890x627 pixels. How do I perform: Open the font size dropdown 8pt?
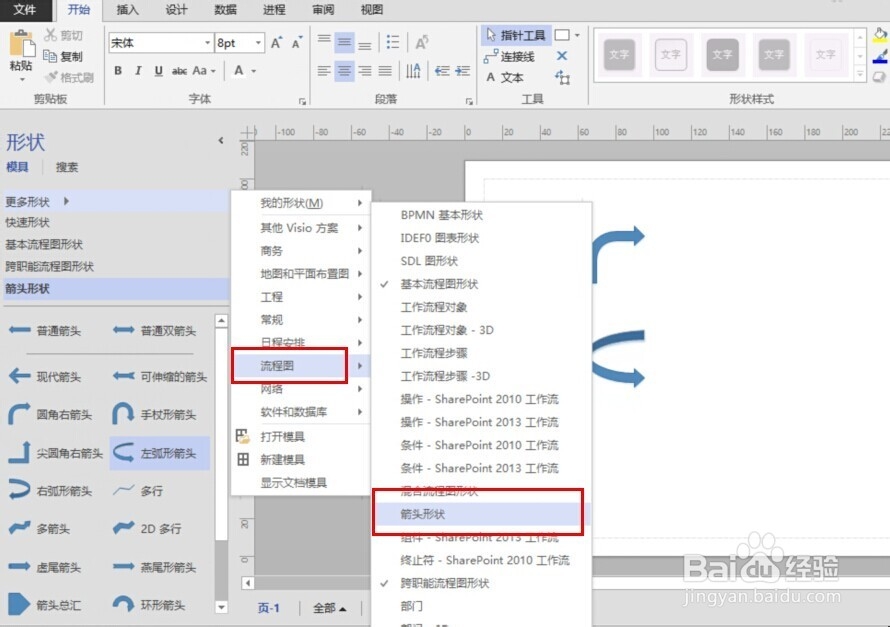(258, 43)
